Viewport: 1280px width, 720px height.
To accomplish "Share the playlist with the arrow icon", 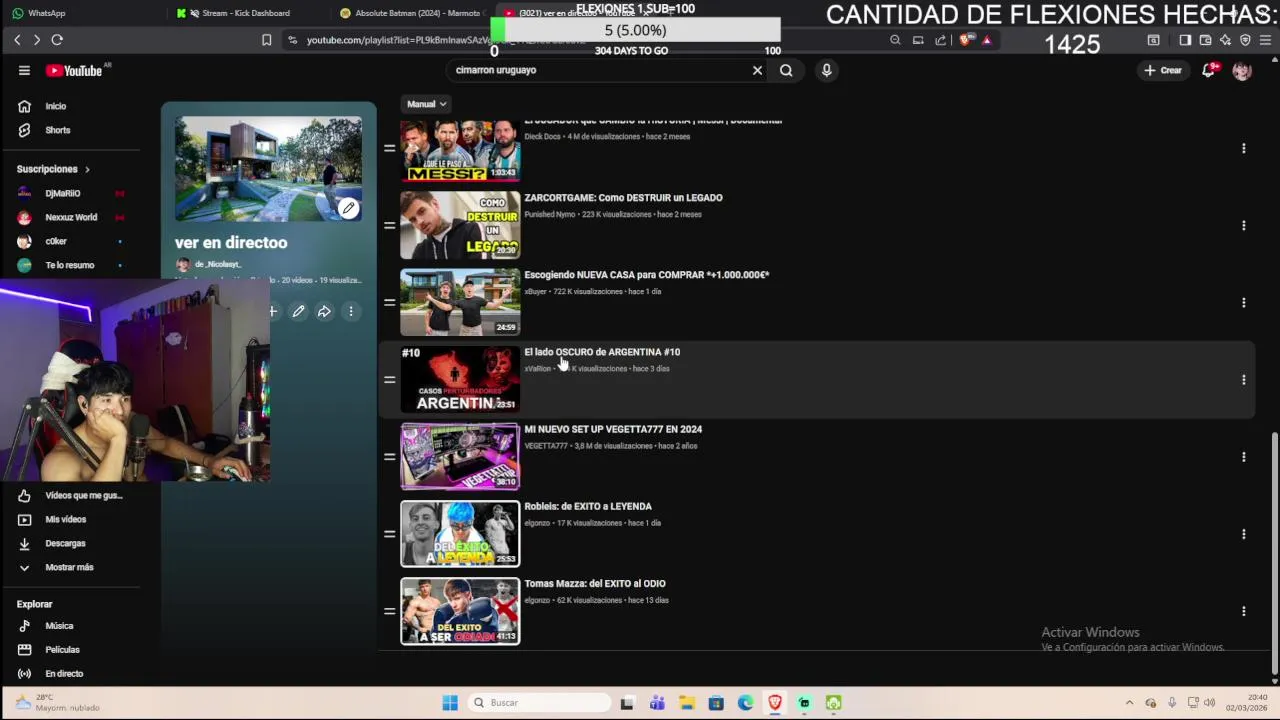I will click(324, 312).
